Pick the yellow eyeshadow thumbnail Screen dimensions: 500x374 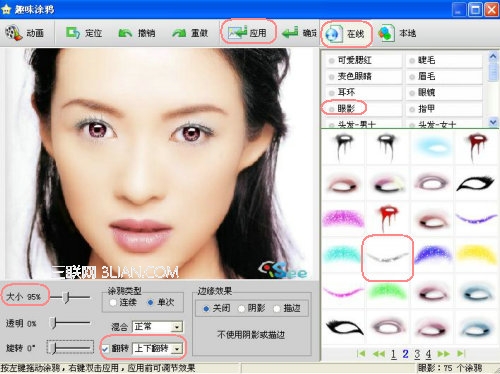[x=476, y=255]
